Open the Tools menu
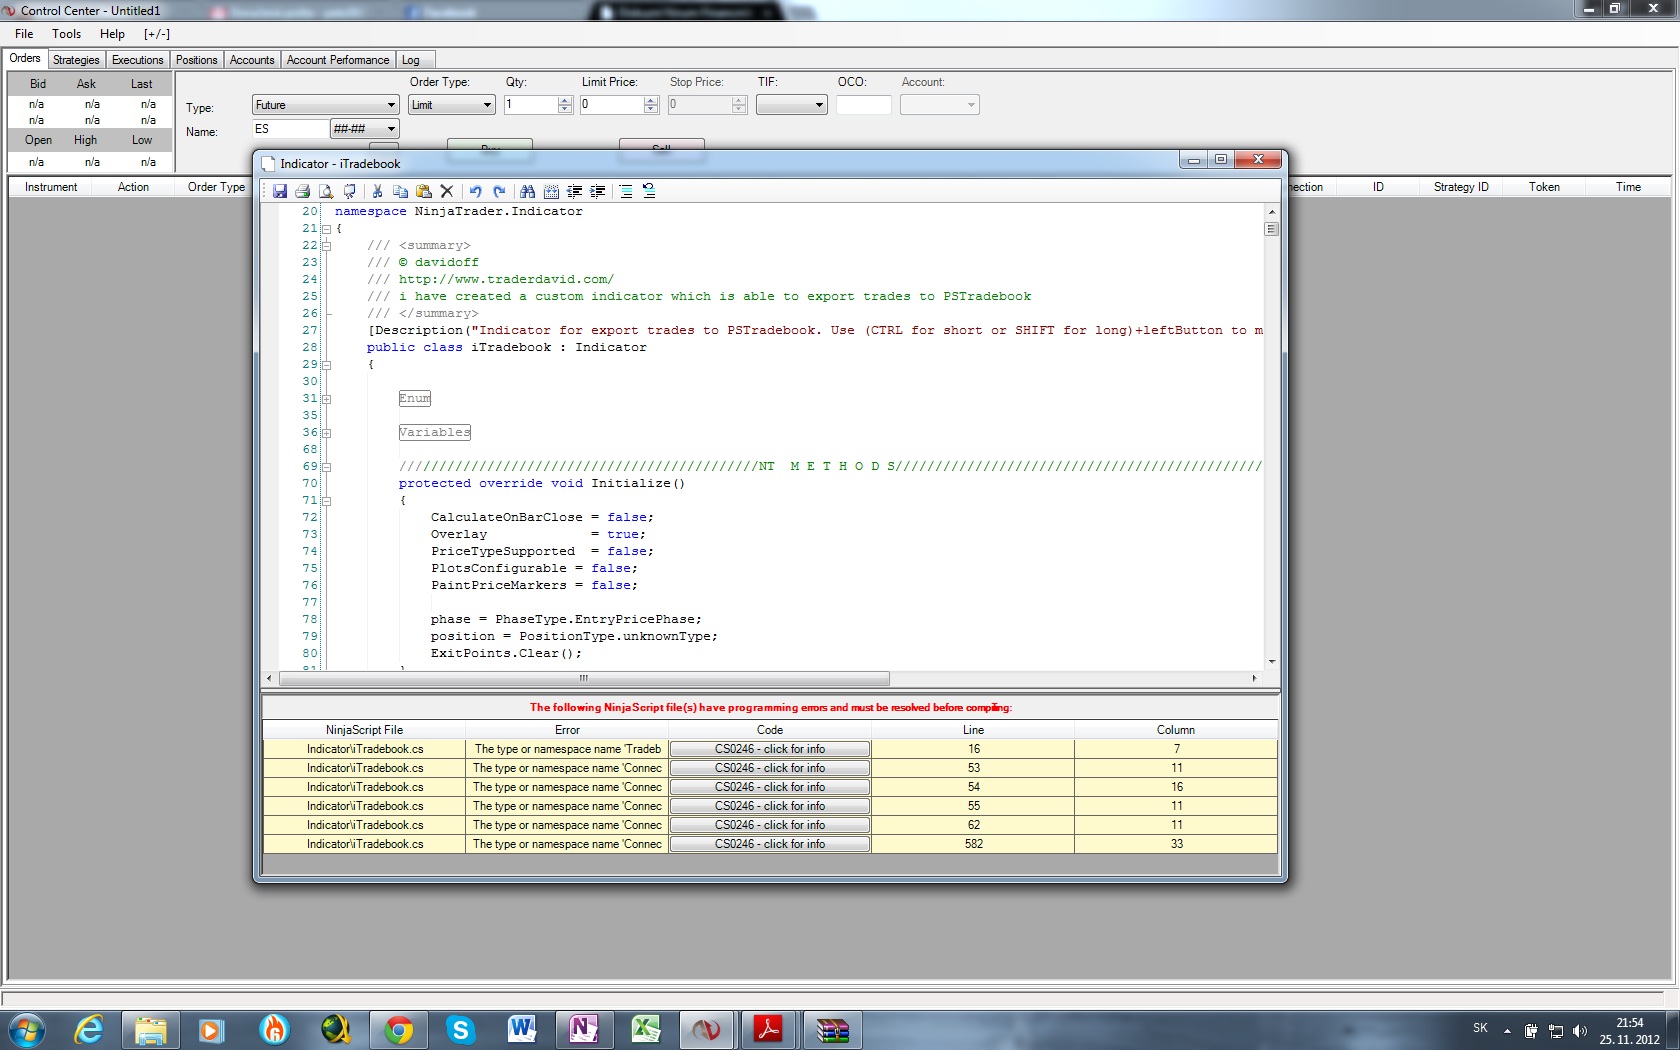 point(66,34)
